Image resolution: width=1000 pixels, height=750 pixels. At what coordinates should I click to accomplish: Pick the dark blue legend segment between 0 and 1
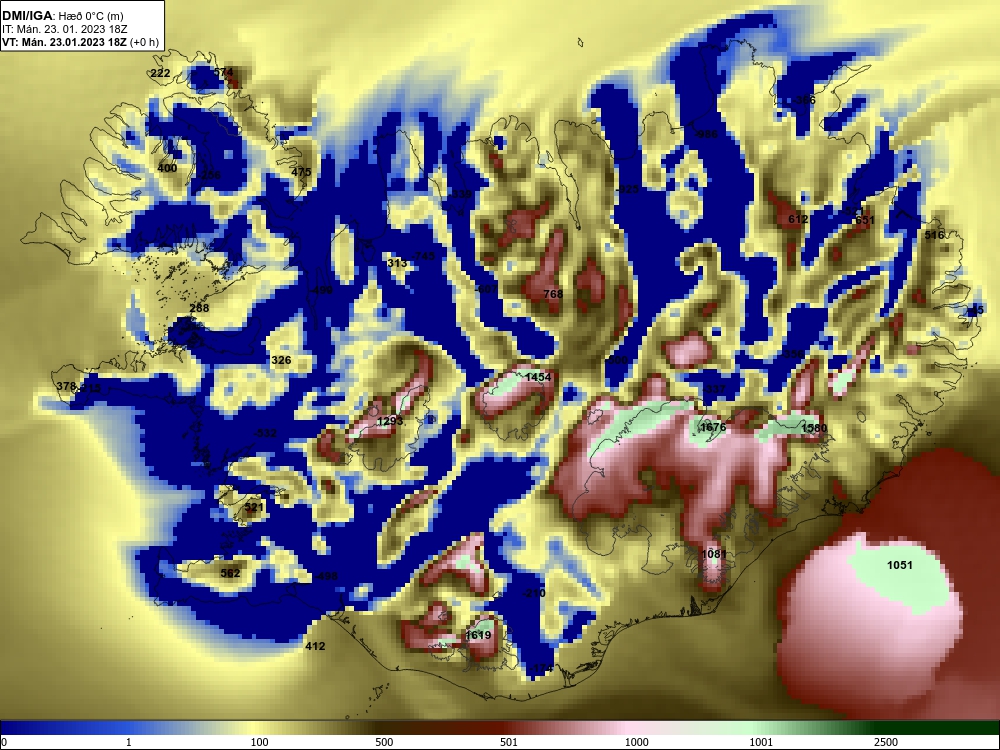[64, 728]
